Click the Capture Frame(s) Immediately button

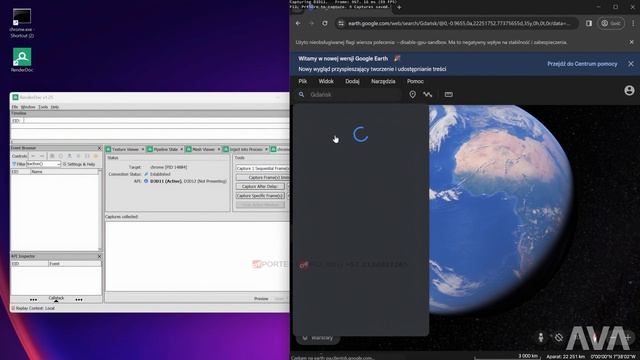[x=263, y=178]
